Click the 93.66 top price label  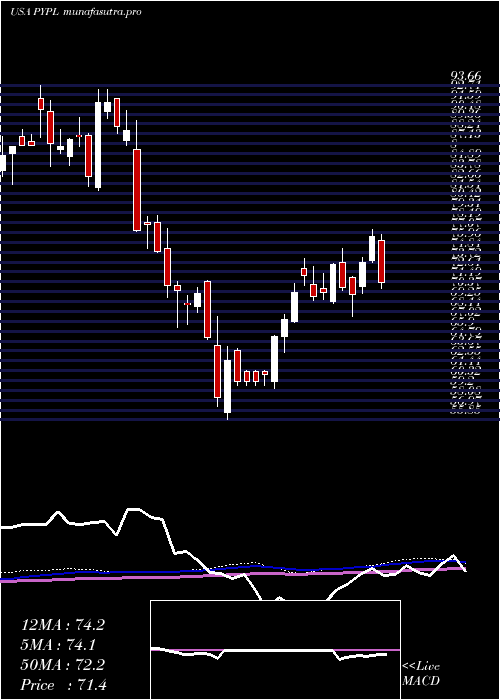465,78
